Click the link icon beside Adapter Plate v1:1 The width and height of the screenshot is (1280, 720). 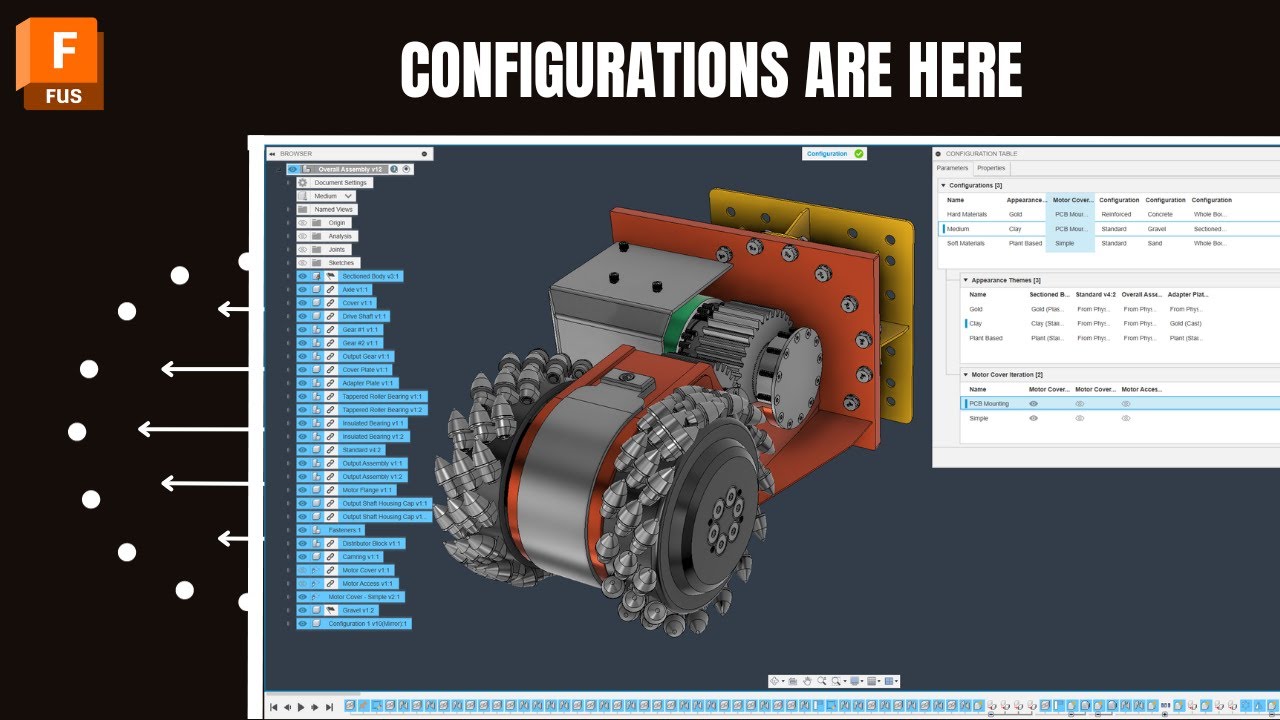point(330,383)
